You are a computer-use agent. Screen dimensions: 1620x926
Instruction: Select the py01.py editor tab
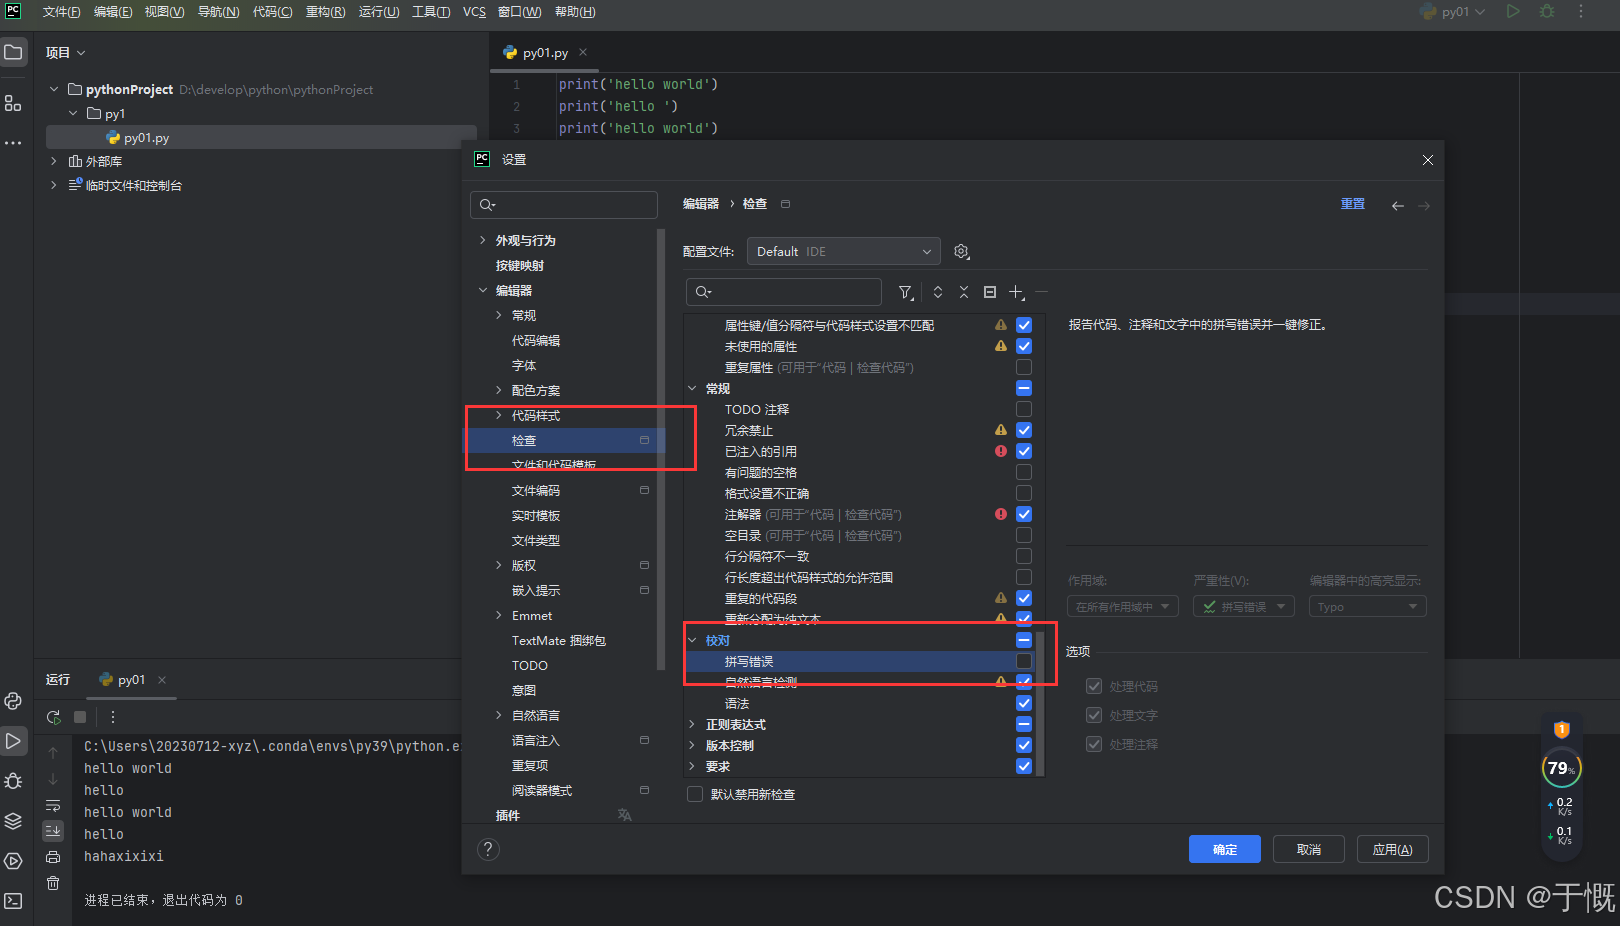pos(545,53)
